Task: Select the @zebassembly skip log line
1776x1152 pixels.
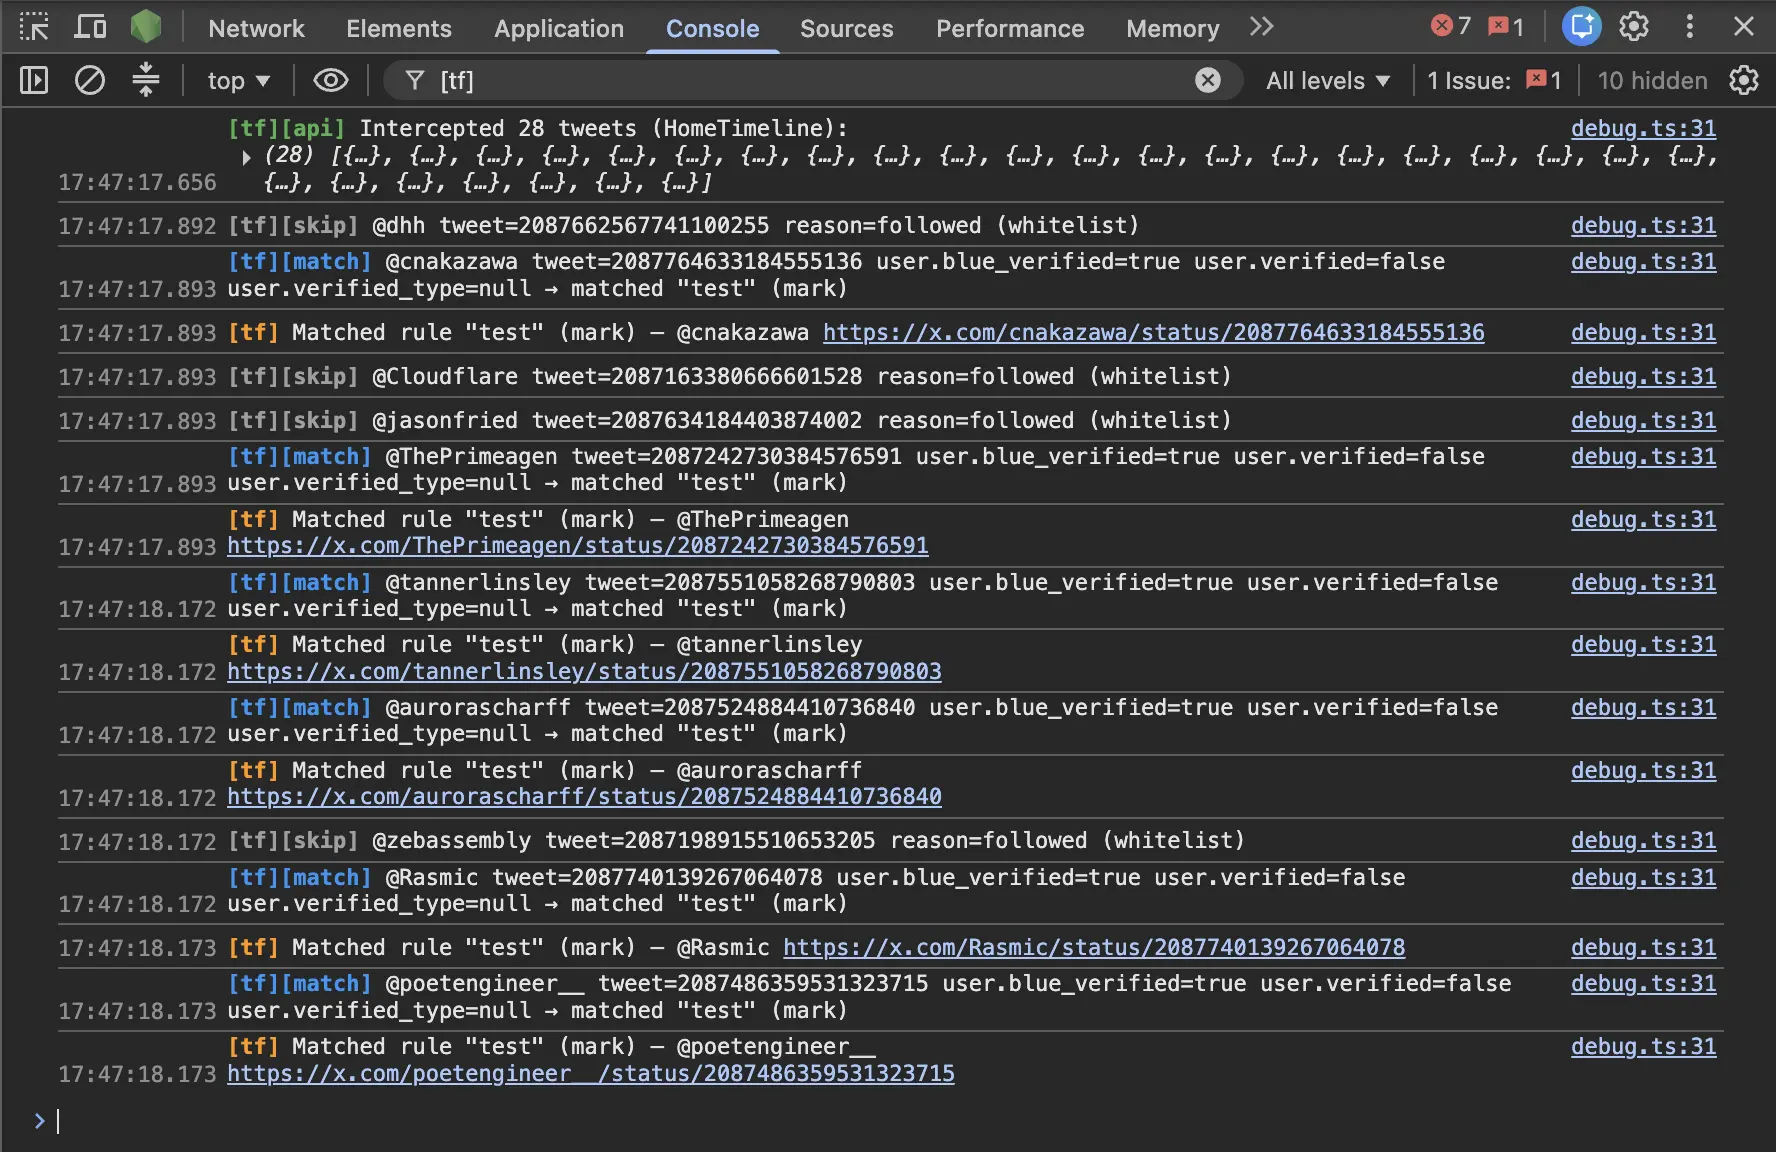Action: click(x=737, y=841)
